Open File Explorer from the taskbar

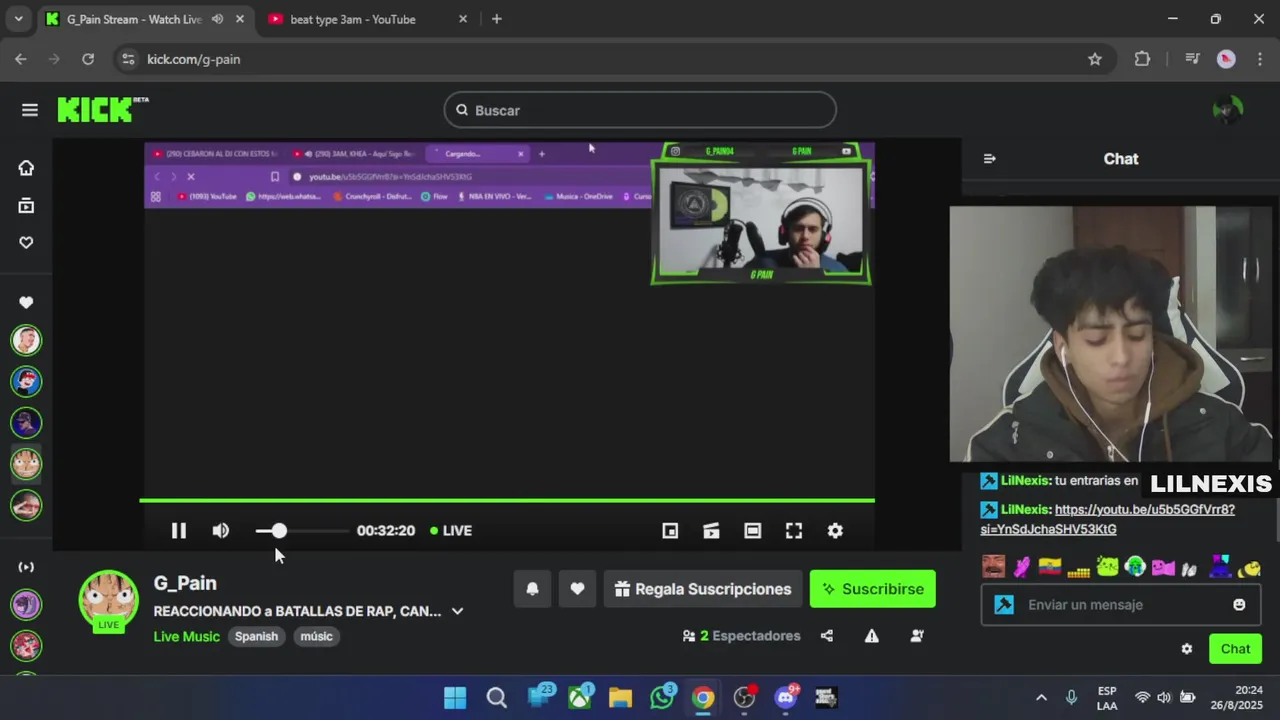(x=620, y=697)
